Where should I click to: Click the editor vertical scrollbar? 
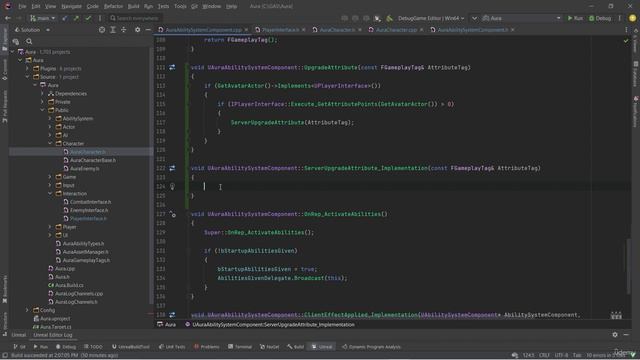629,266
